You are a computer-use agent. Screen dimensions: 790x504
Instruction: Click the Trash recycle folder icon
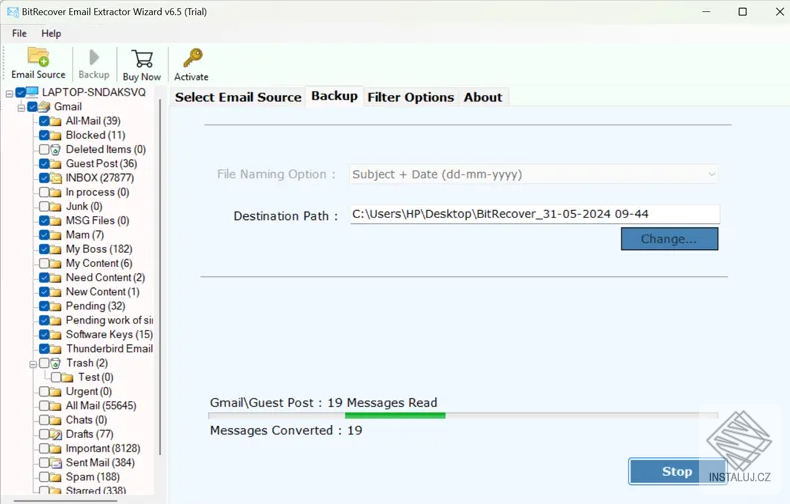pyautogui.click(x=55, y=363)
